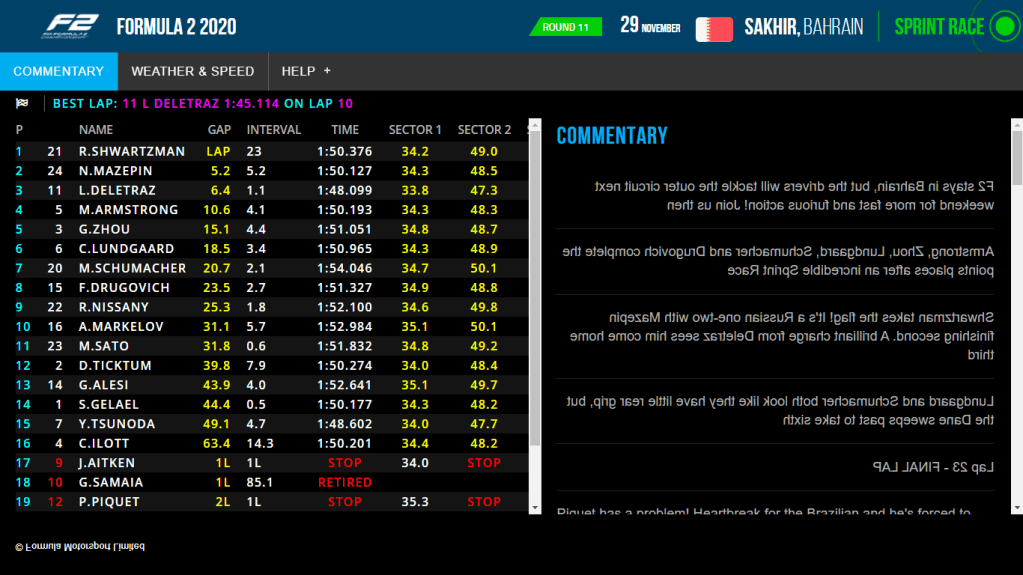The image size is (1023, 575).
Task: Click the Round 11 badge
Action: (565, 27)
